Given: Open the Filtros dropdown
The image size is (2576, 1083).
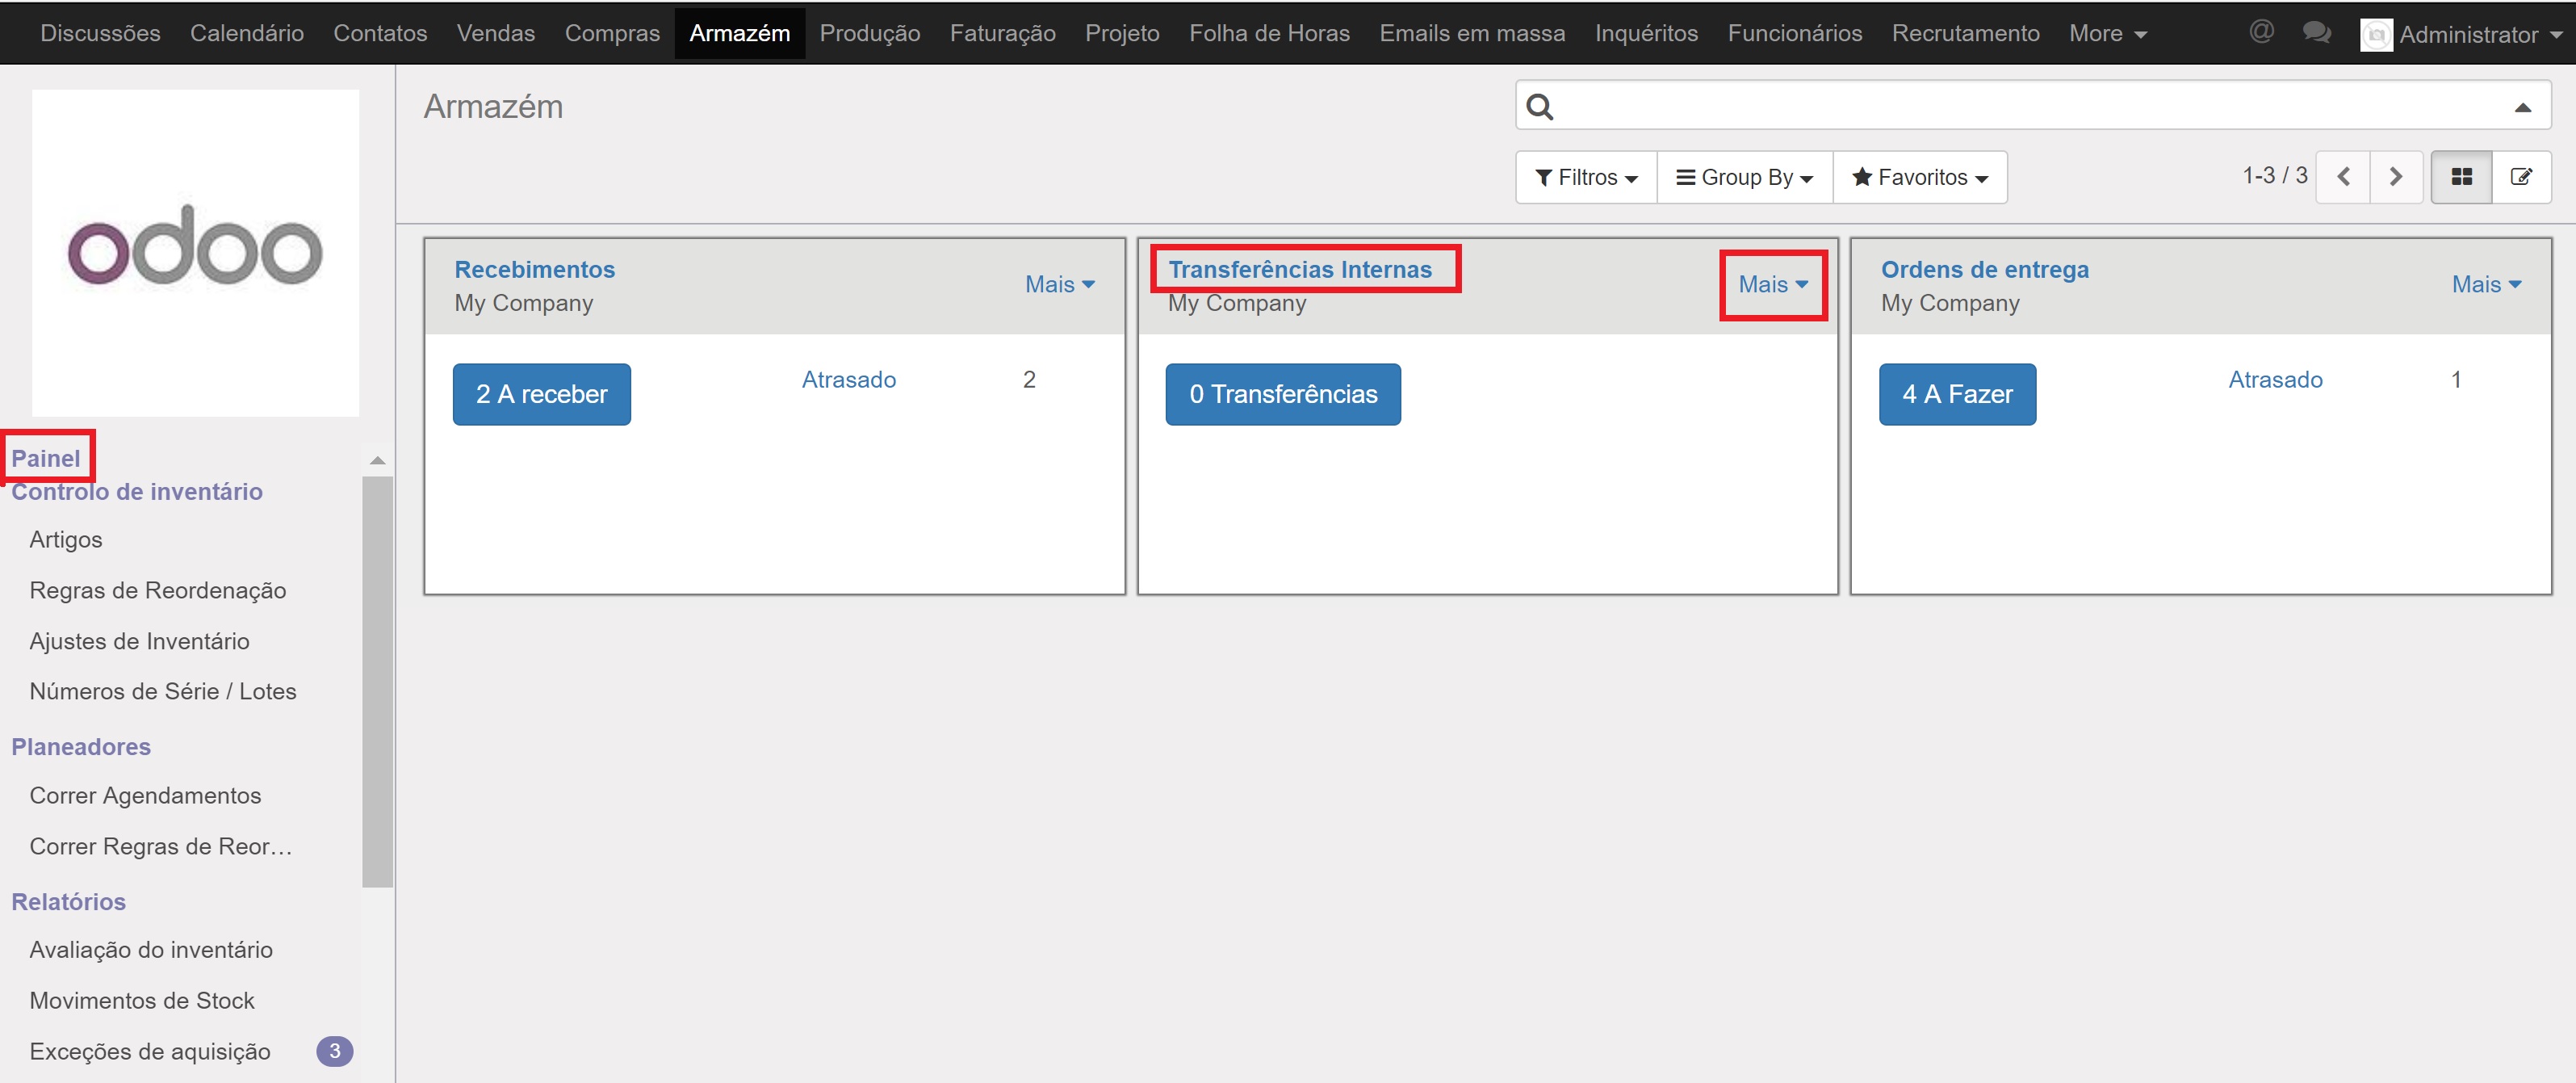Looking at the screenshot, I should (1586, 177).
